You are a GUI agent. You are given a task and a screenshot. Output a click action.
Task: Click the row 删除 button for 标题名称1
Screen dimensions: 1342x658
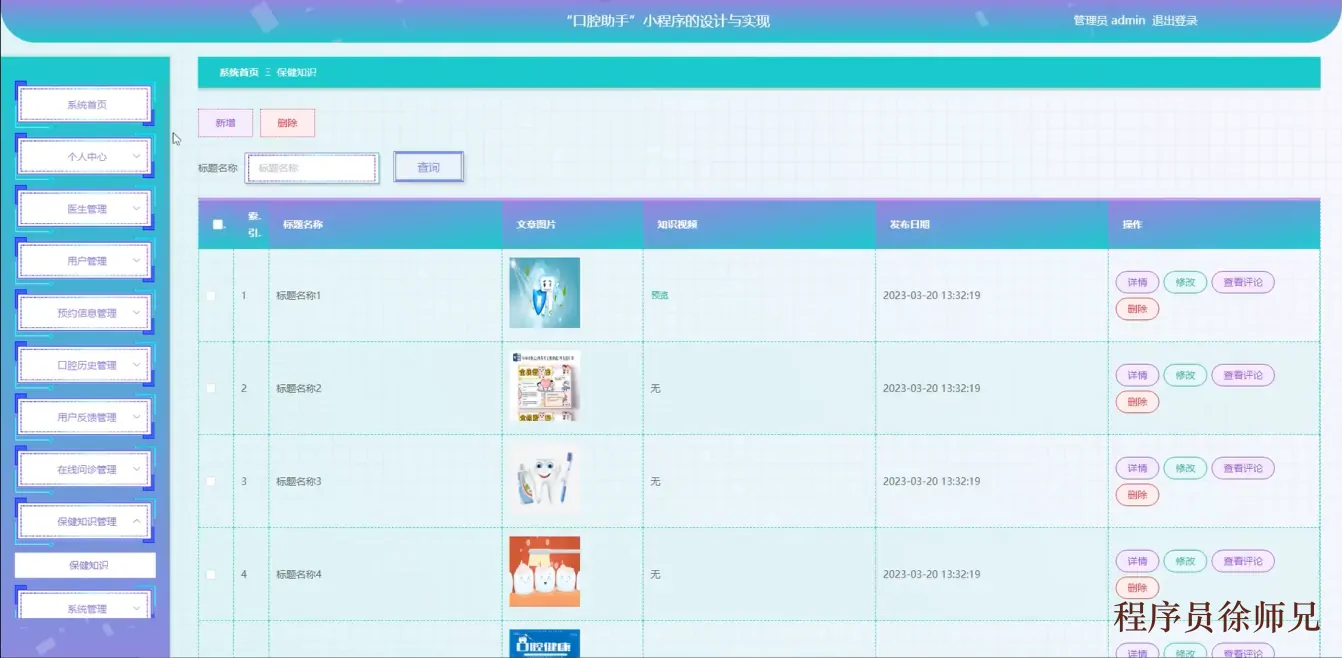tap(1138, 309)
